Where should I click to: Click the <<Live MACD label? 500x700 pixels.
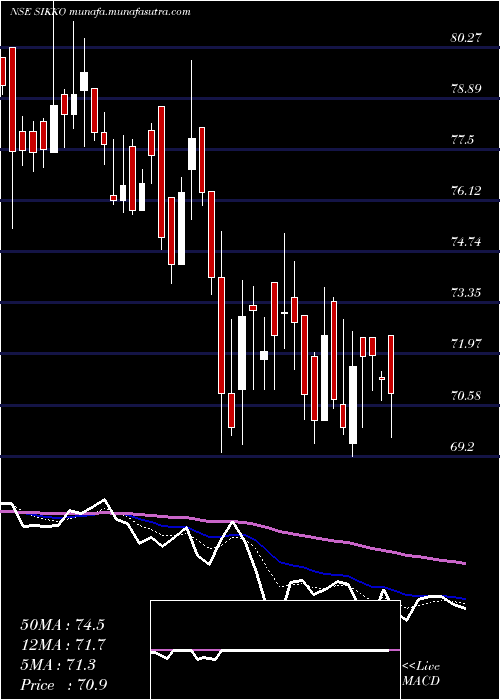421,674
